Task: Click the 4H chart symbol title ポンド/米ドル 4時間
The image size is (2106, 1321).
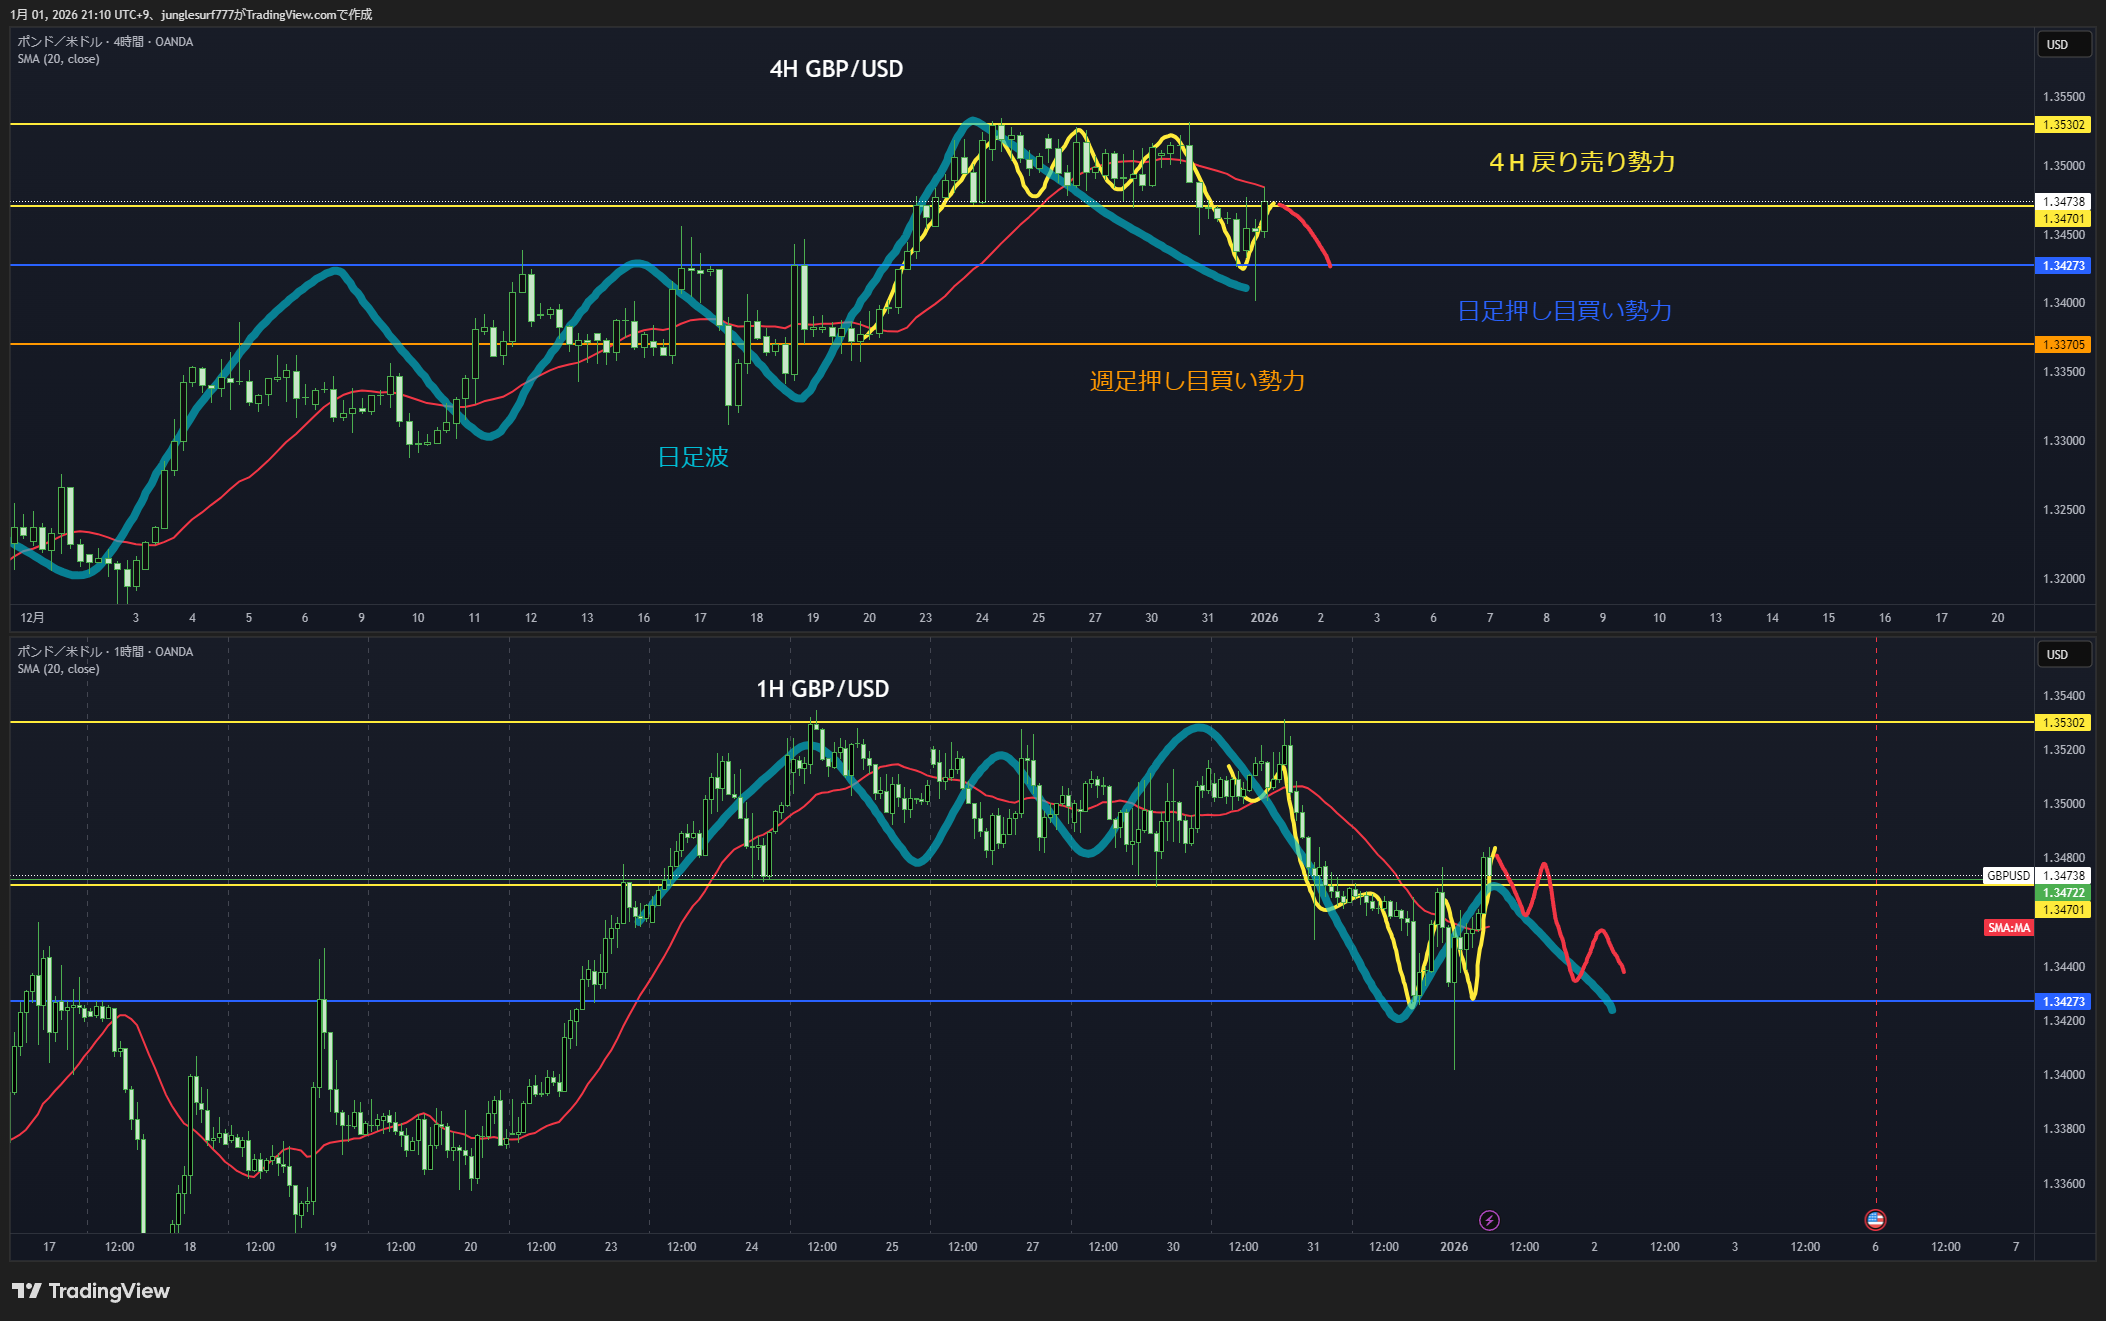Action: point(105,42)
